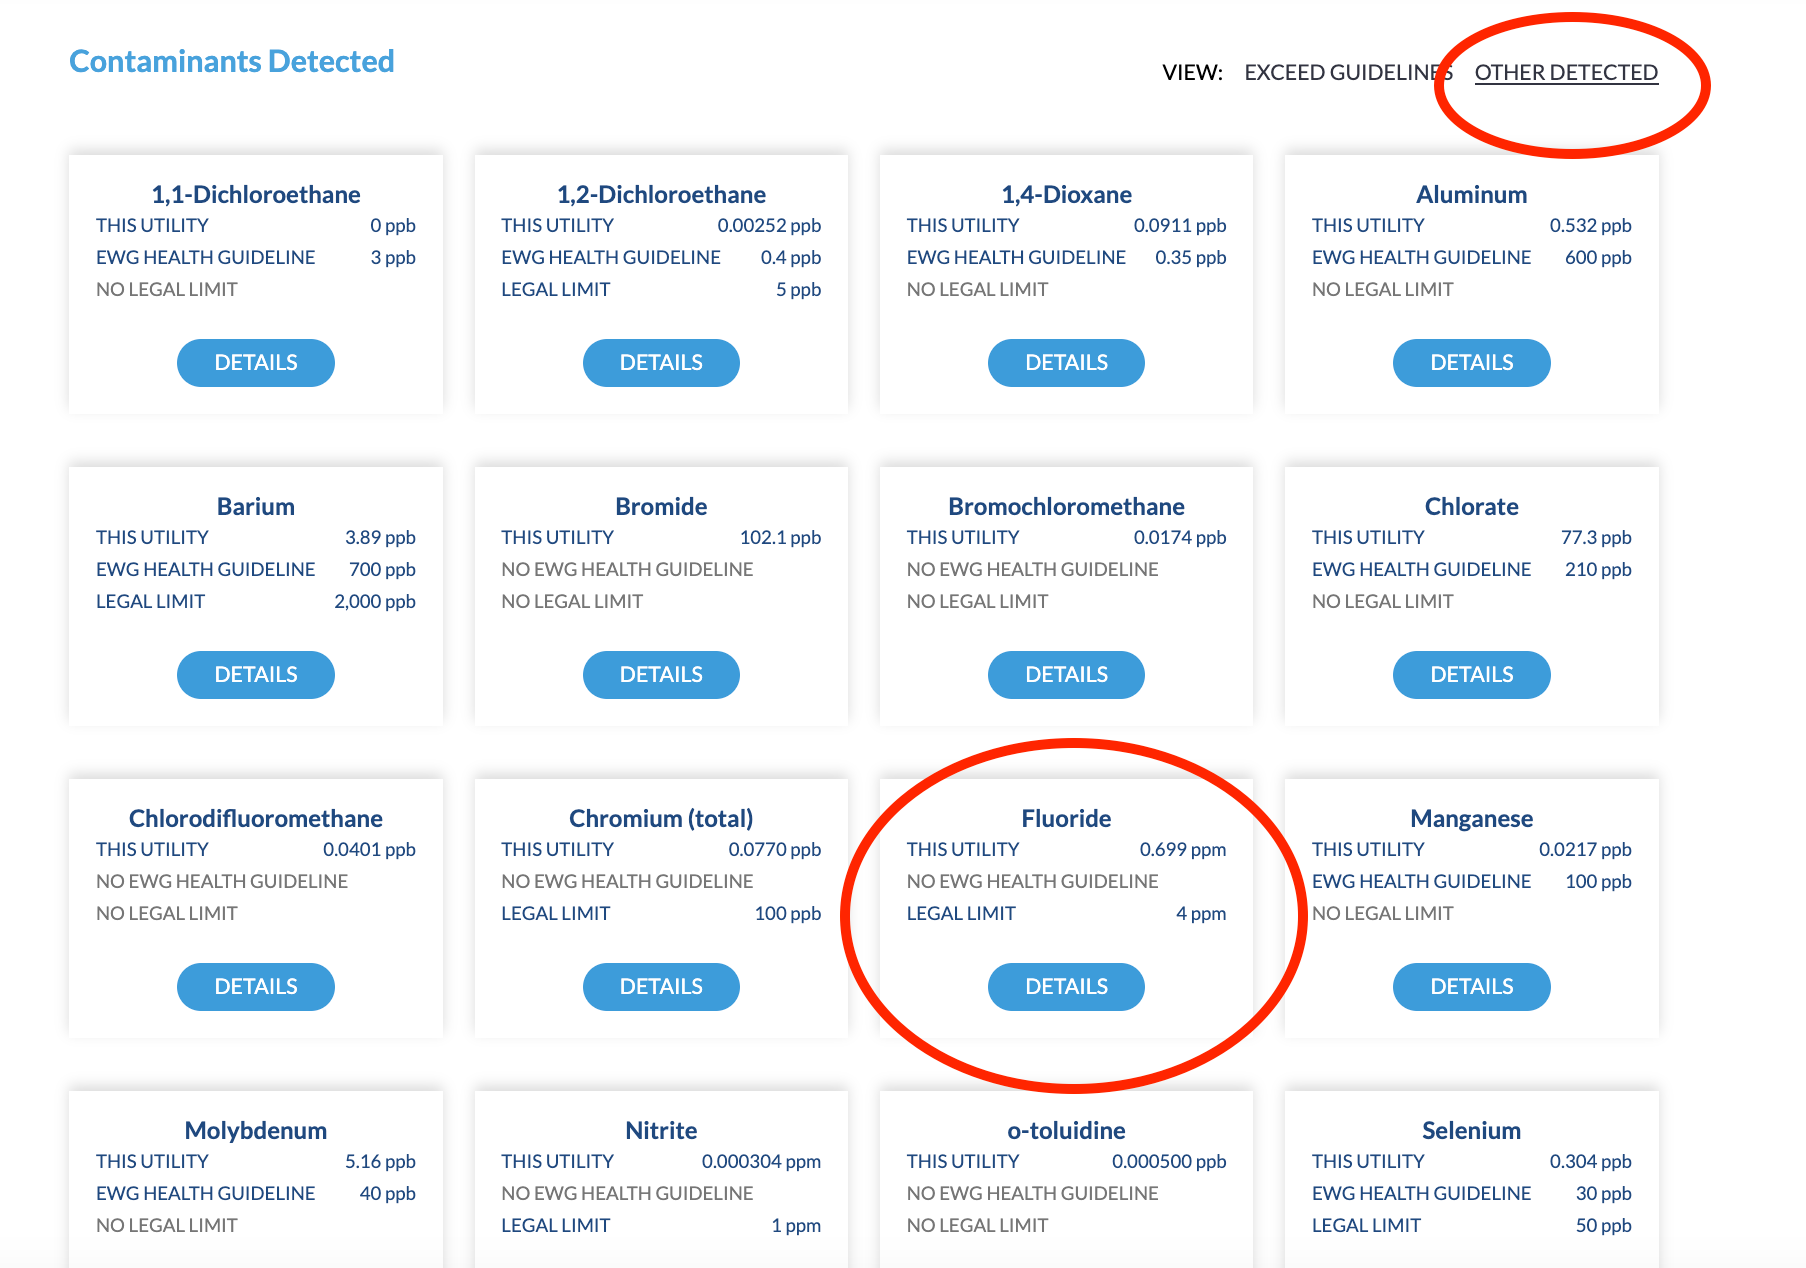Click the Nitrite contaminant title

click(661, 1131)
